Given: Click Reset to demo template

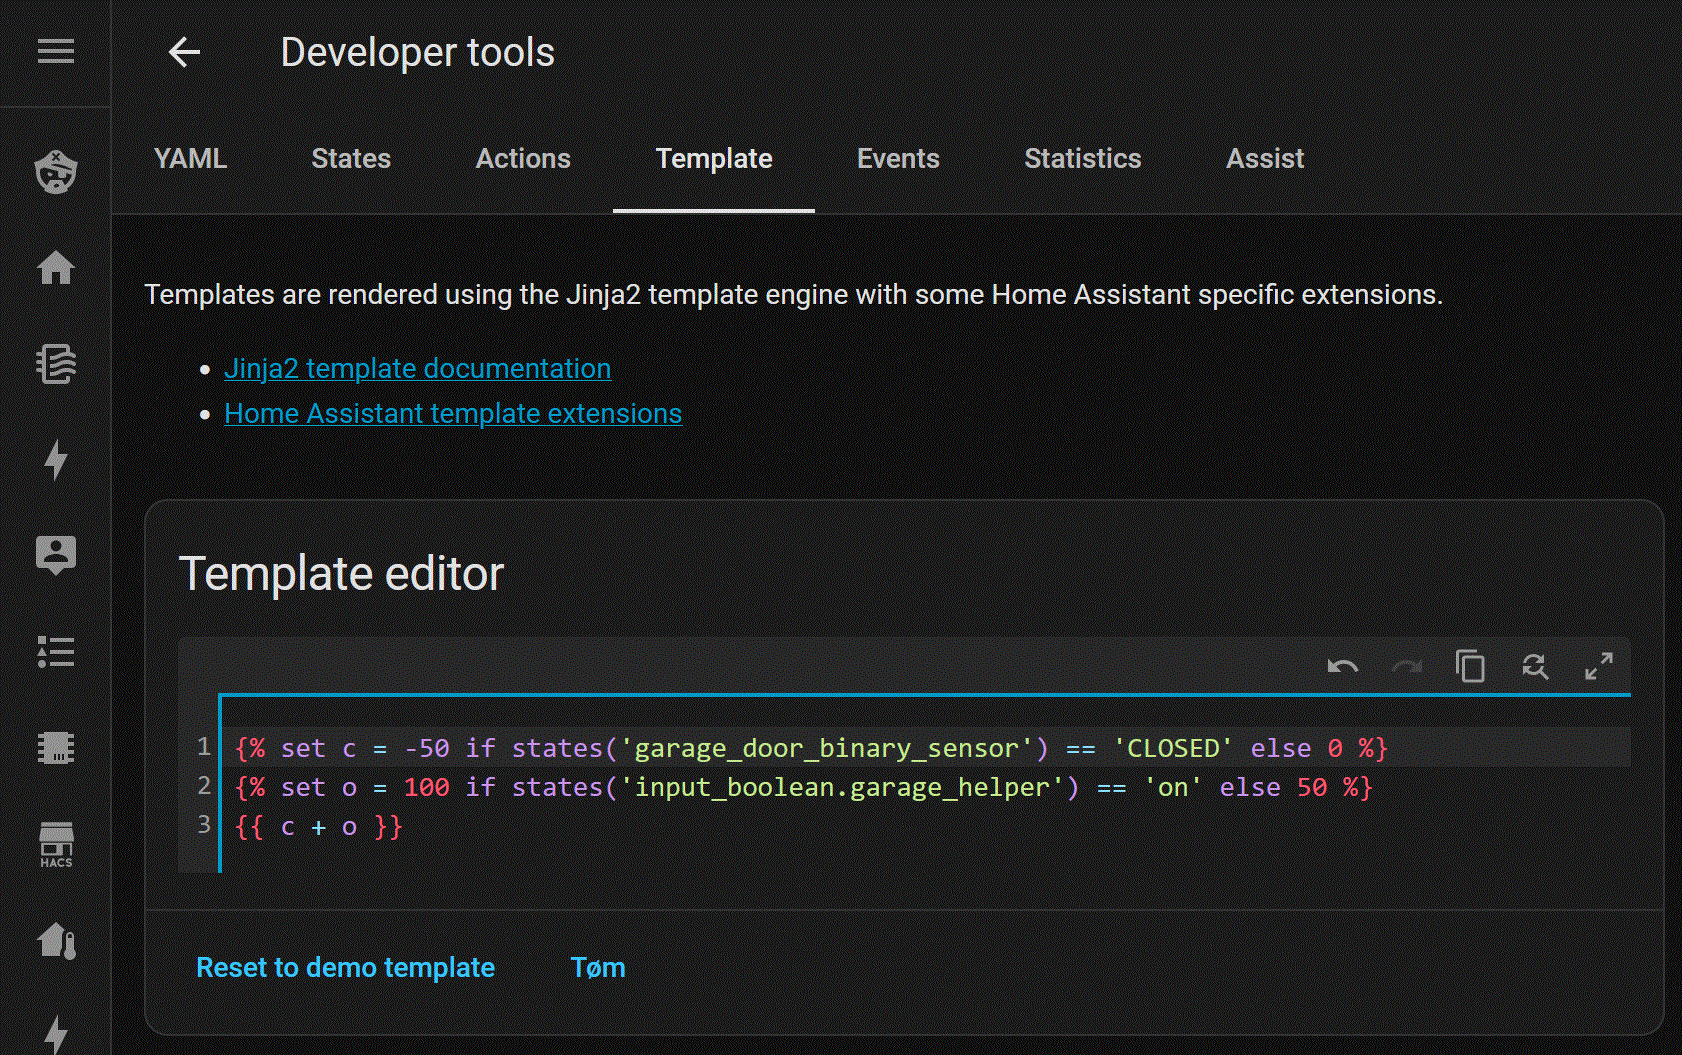Looking at the screenshot, I should click(345, 968).
